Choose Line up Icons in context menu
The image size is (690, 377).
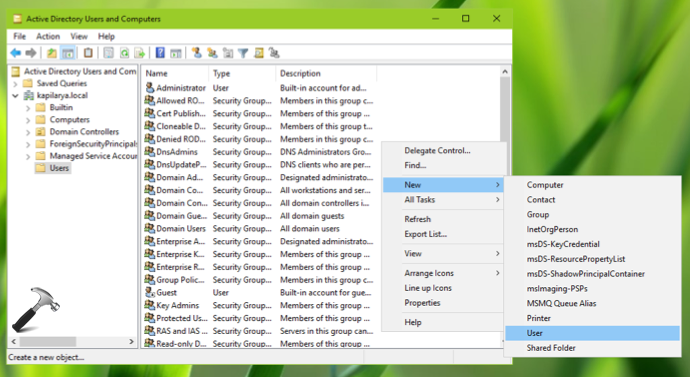(443, 288)
